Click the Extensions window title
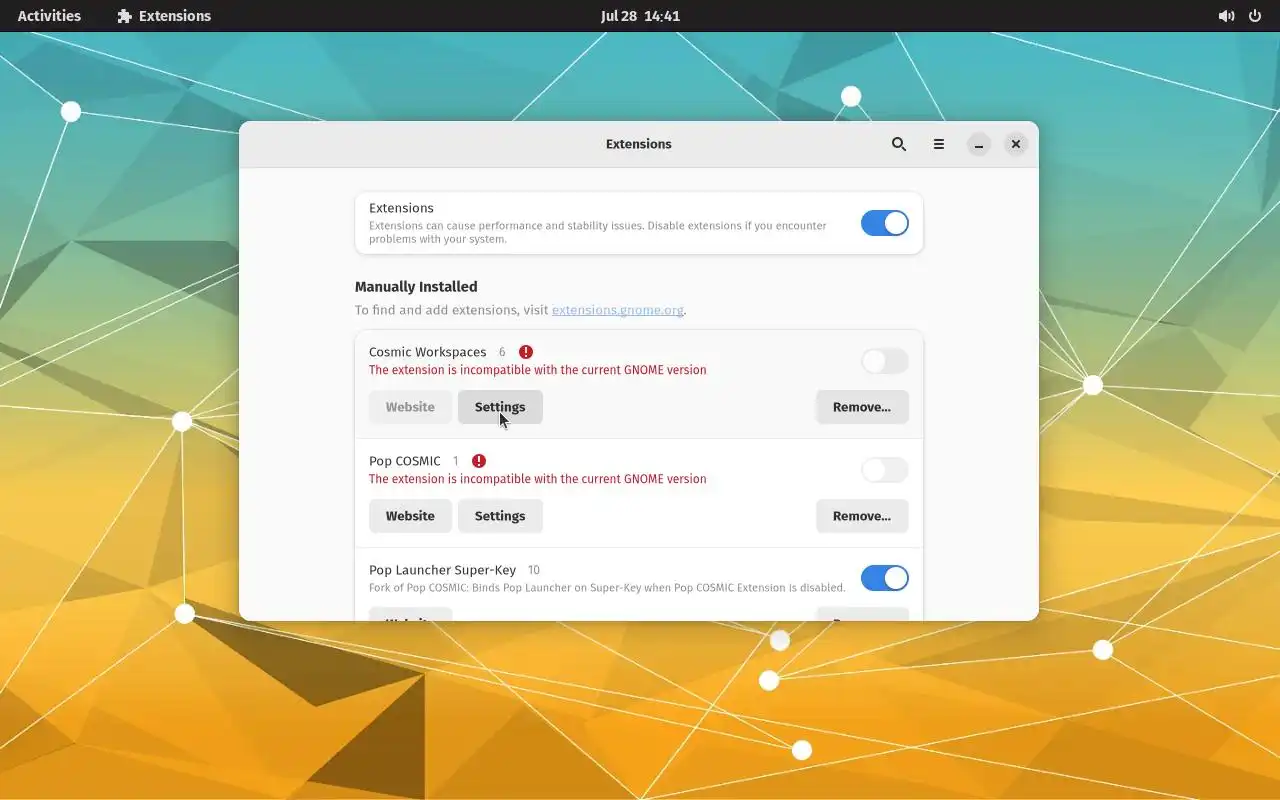Viewport: 1280px width, 800px height. 639,144
